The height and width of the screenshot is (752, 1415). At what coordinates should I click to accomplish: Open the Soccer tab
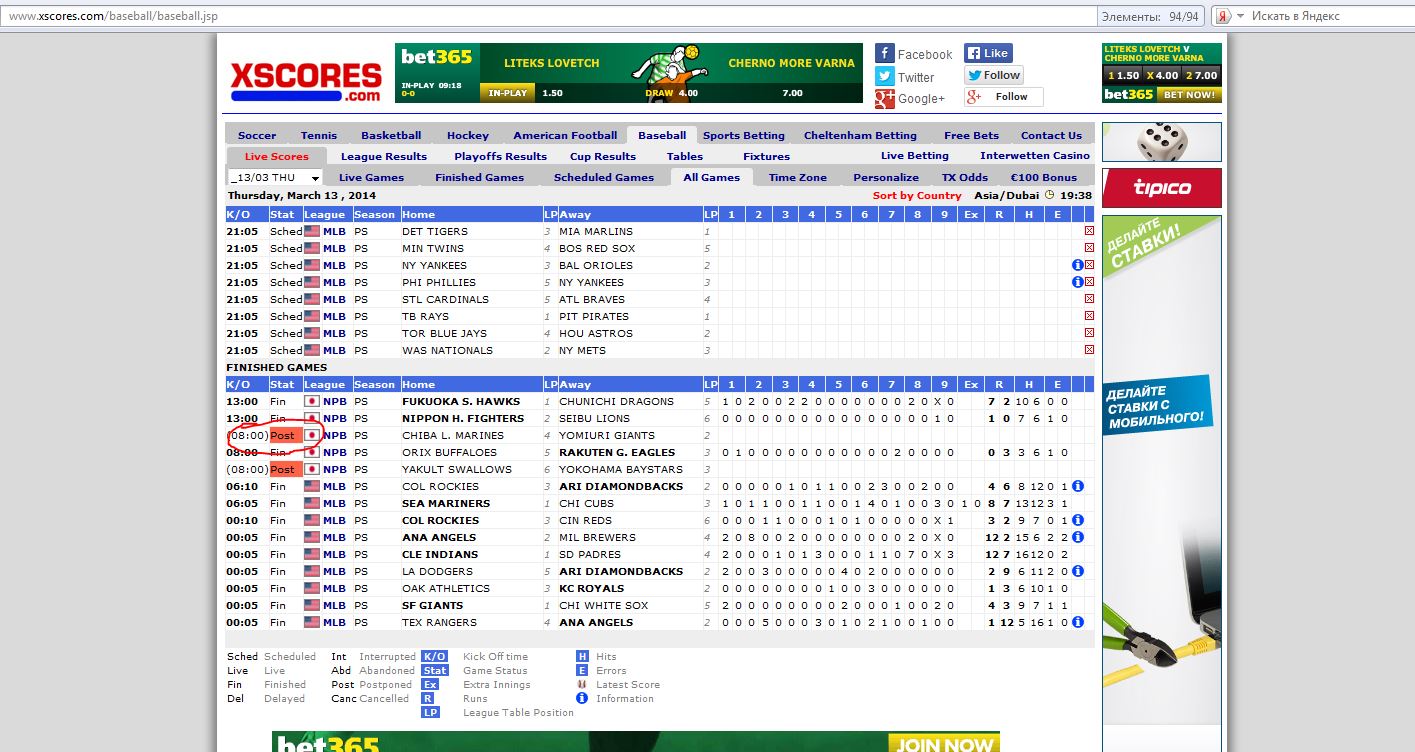point(257,135)
